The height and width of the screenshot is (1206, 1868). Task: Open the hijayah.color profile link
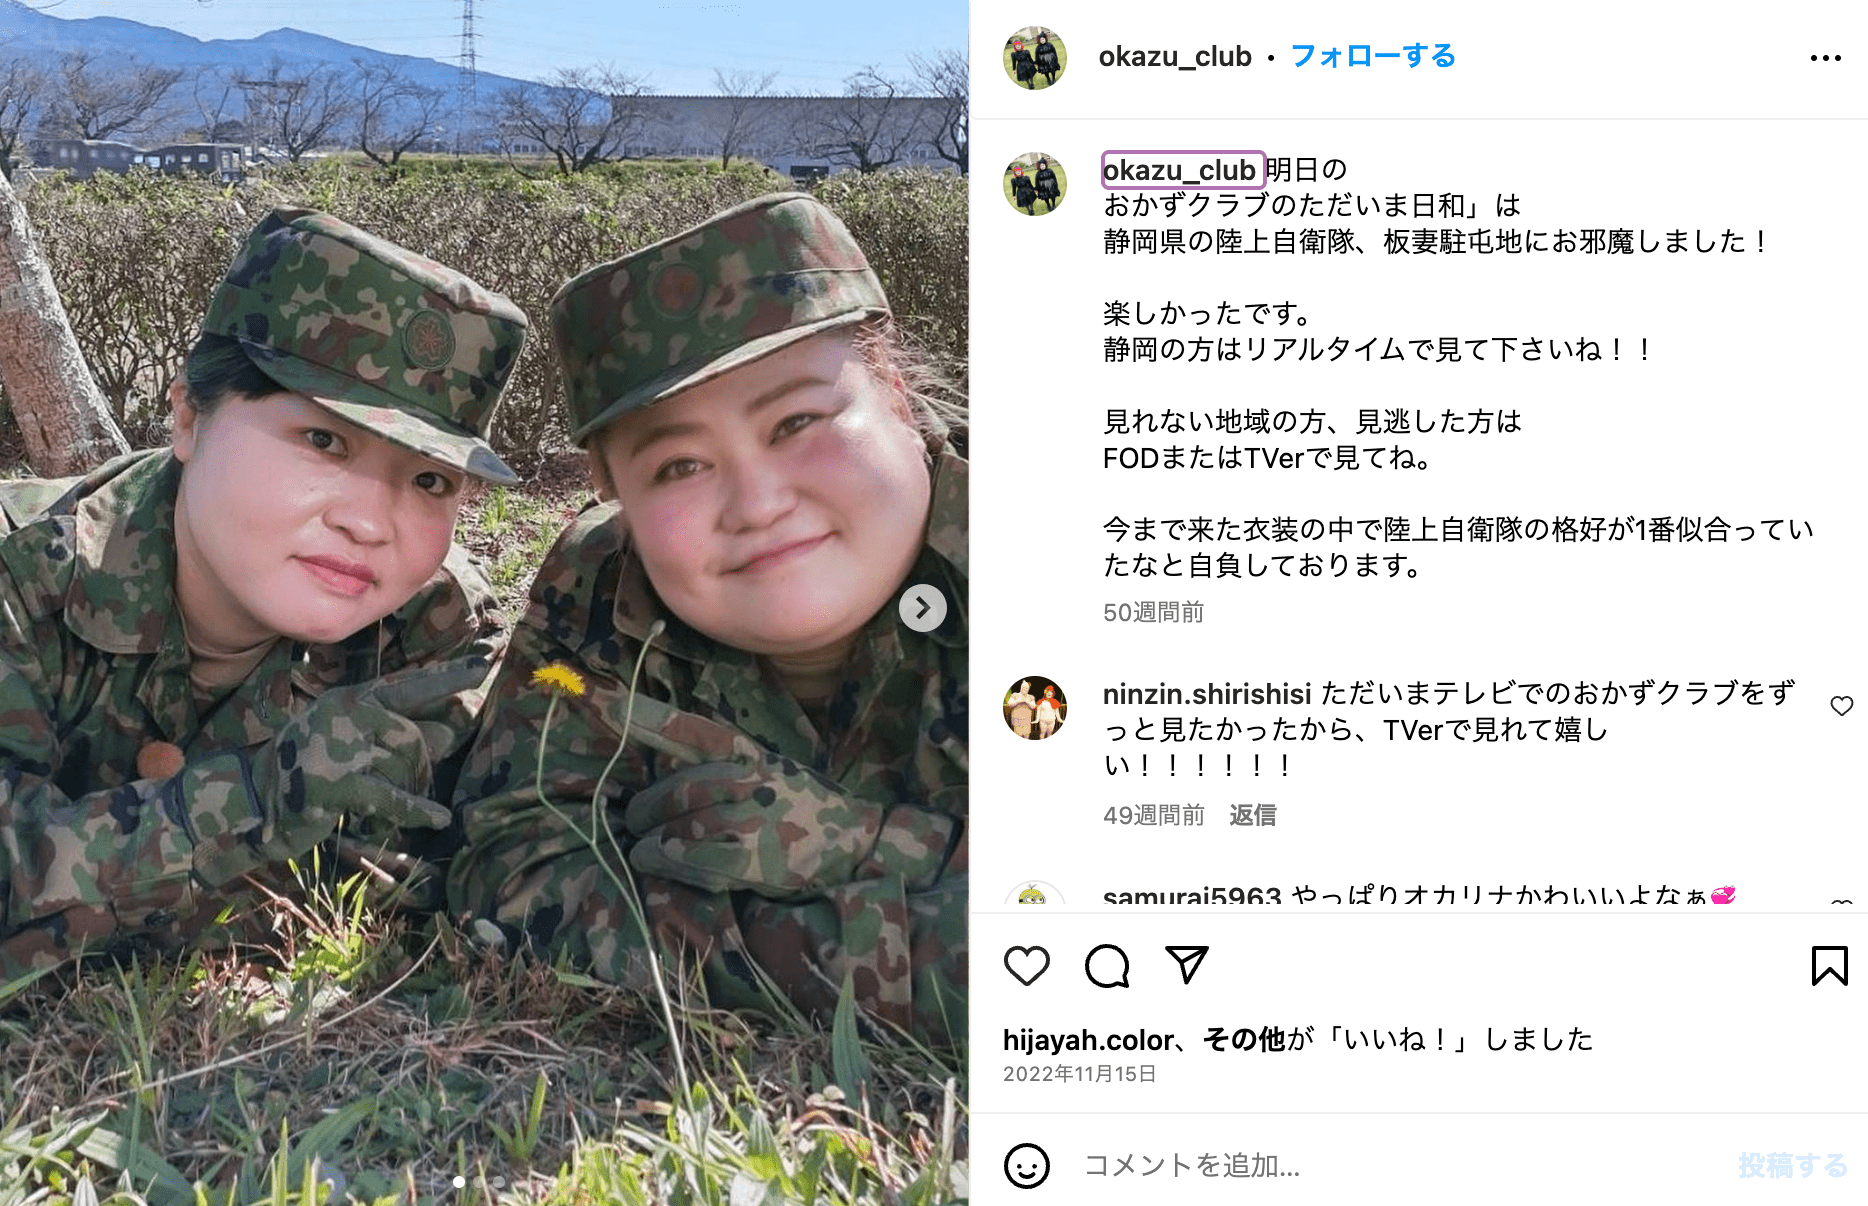tap(1088, 1040)
